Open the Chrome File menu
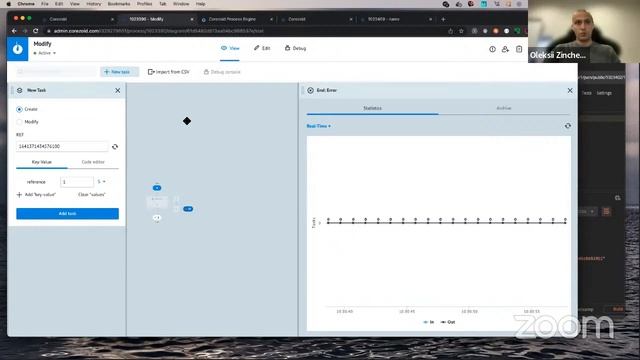The height and width of the screenshot is (360, 640). pos(44,4)
